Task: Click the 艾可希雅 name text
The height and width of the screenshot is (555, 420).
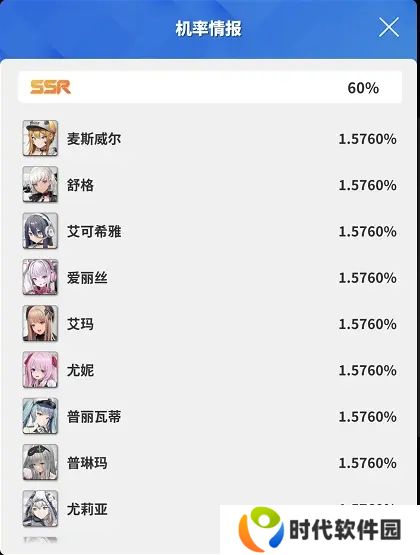Action: (94, 231)
